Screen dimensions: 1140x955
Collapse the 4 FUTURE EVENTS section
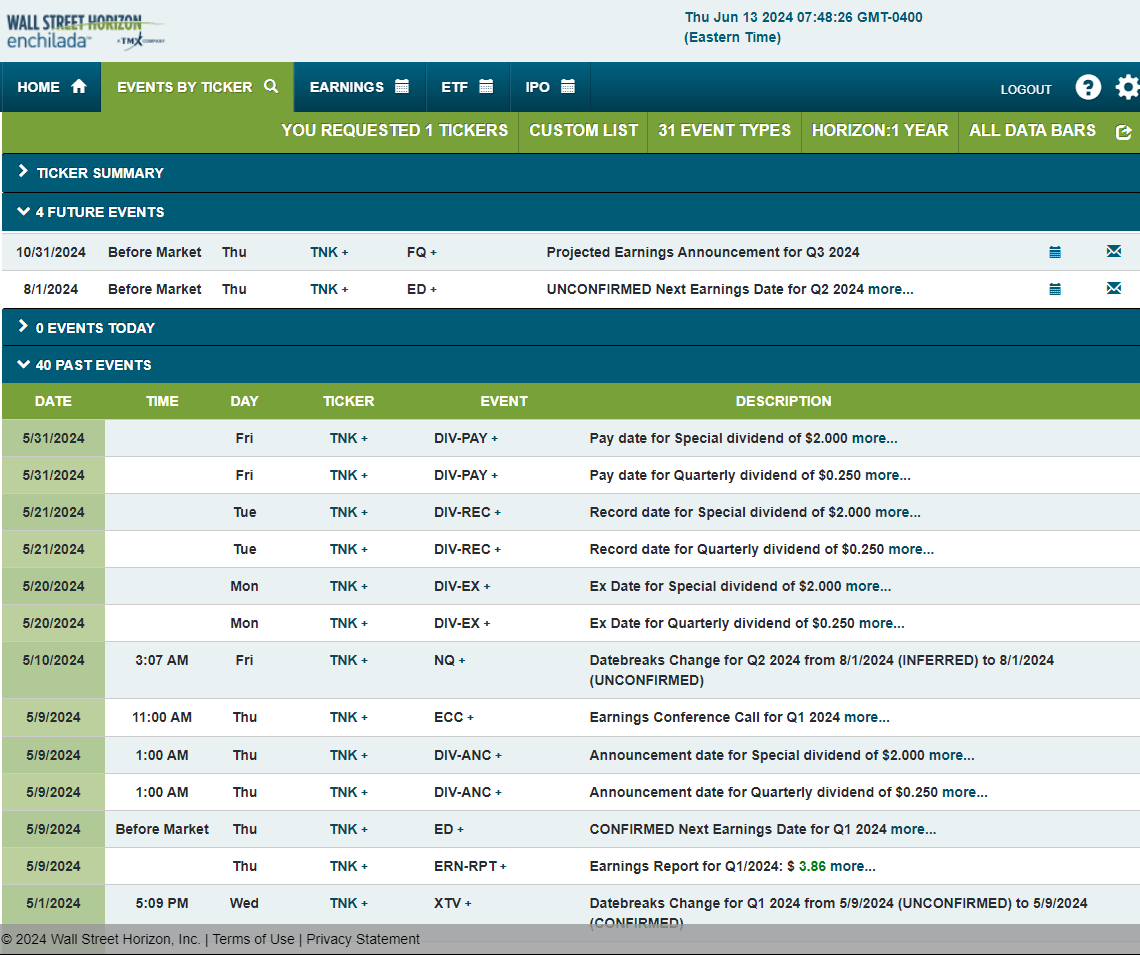click(x=23, y=212)
